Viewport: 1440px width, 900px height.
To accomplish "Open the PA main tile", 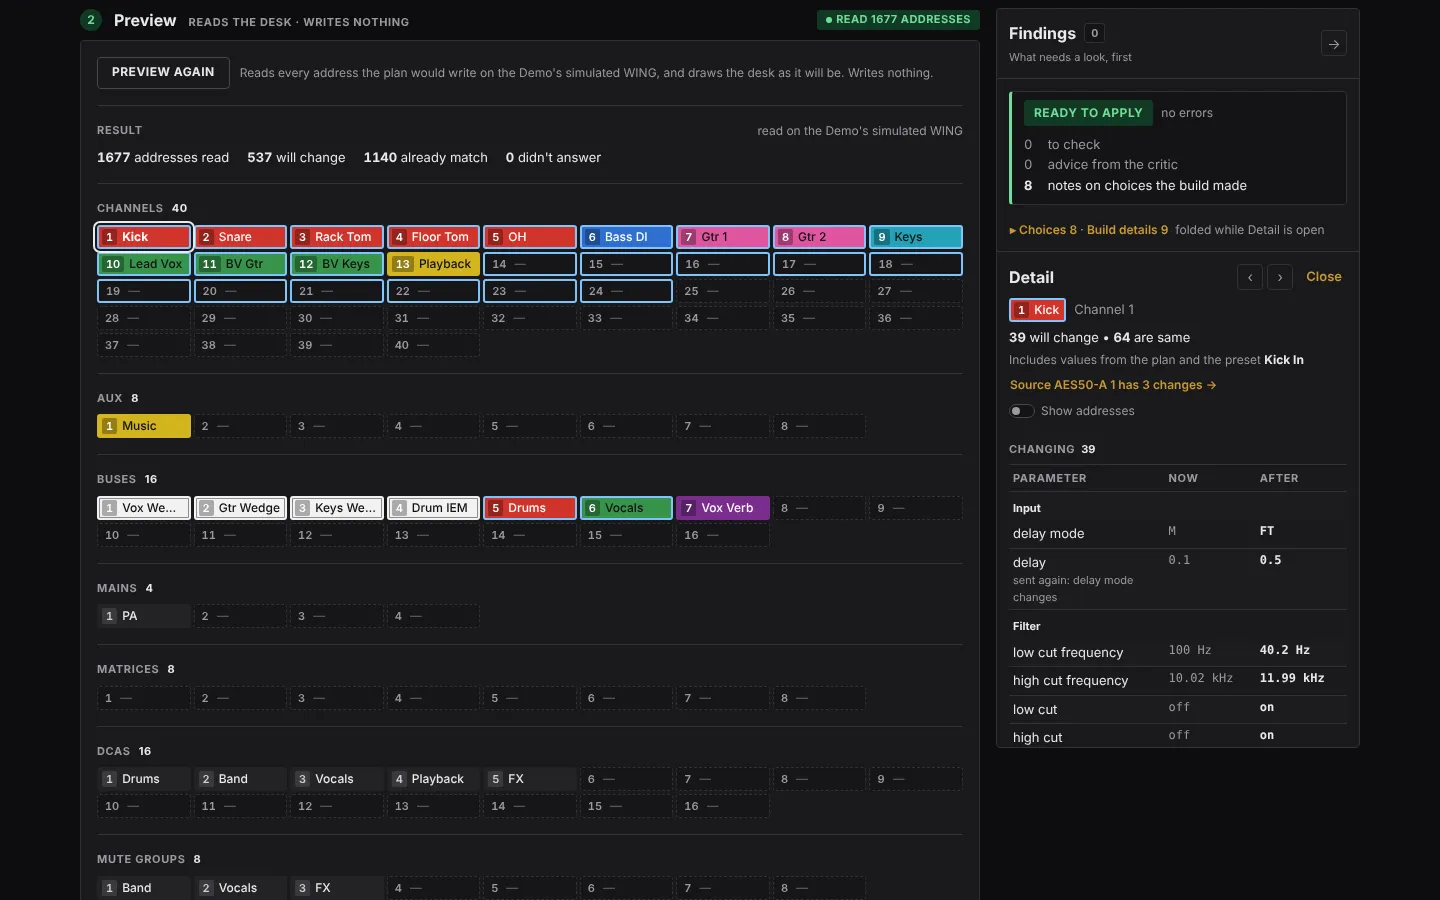I will point(144,616).
